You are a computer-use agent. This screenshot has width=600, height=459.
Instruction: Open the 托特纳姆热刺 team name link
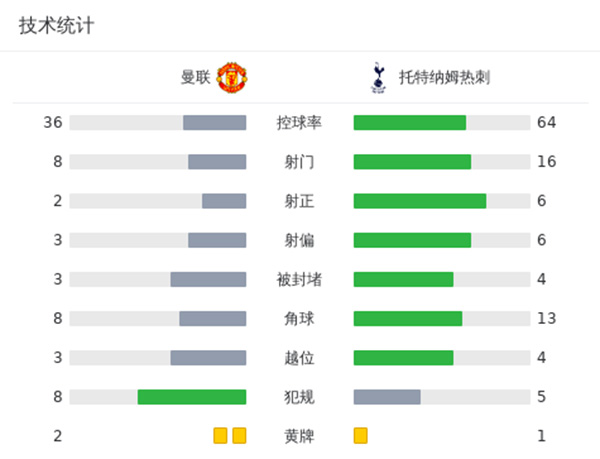[444, 77]
